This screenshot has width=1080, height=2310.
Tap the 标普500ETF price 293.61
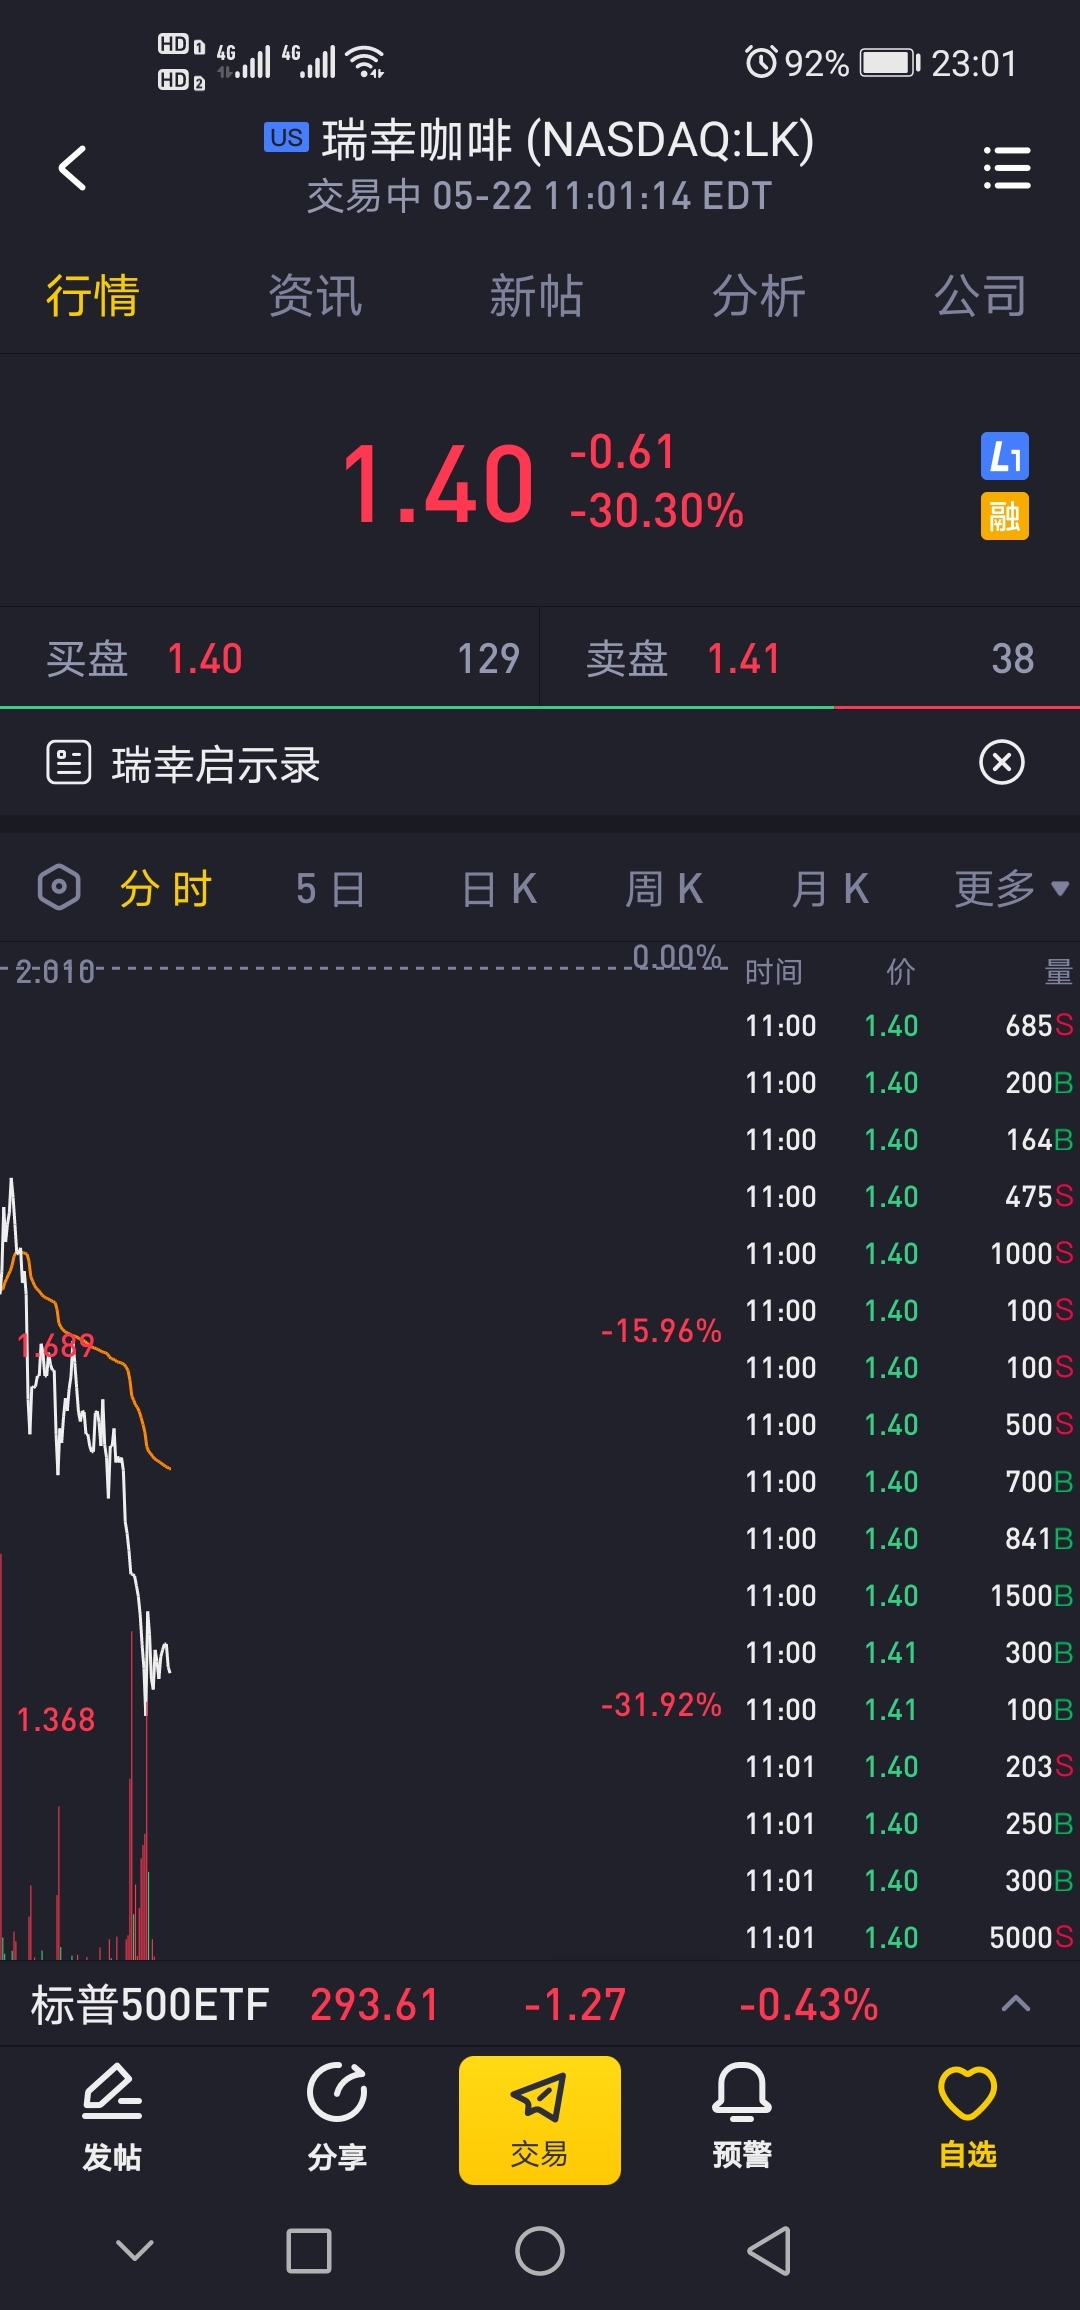[375, 2004]
